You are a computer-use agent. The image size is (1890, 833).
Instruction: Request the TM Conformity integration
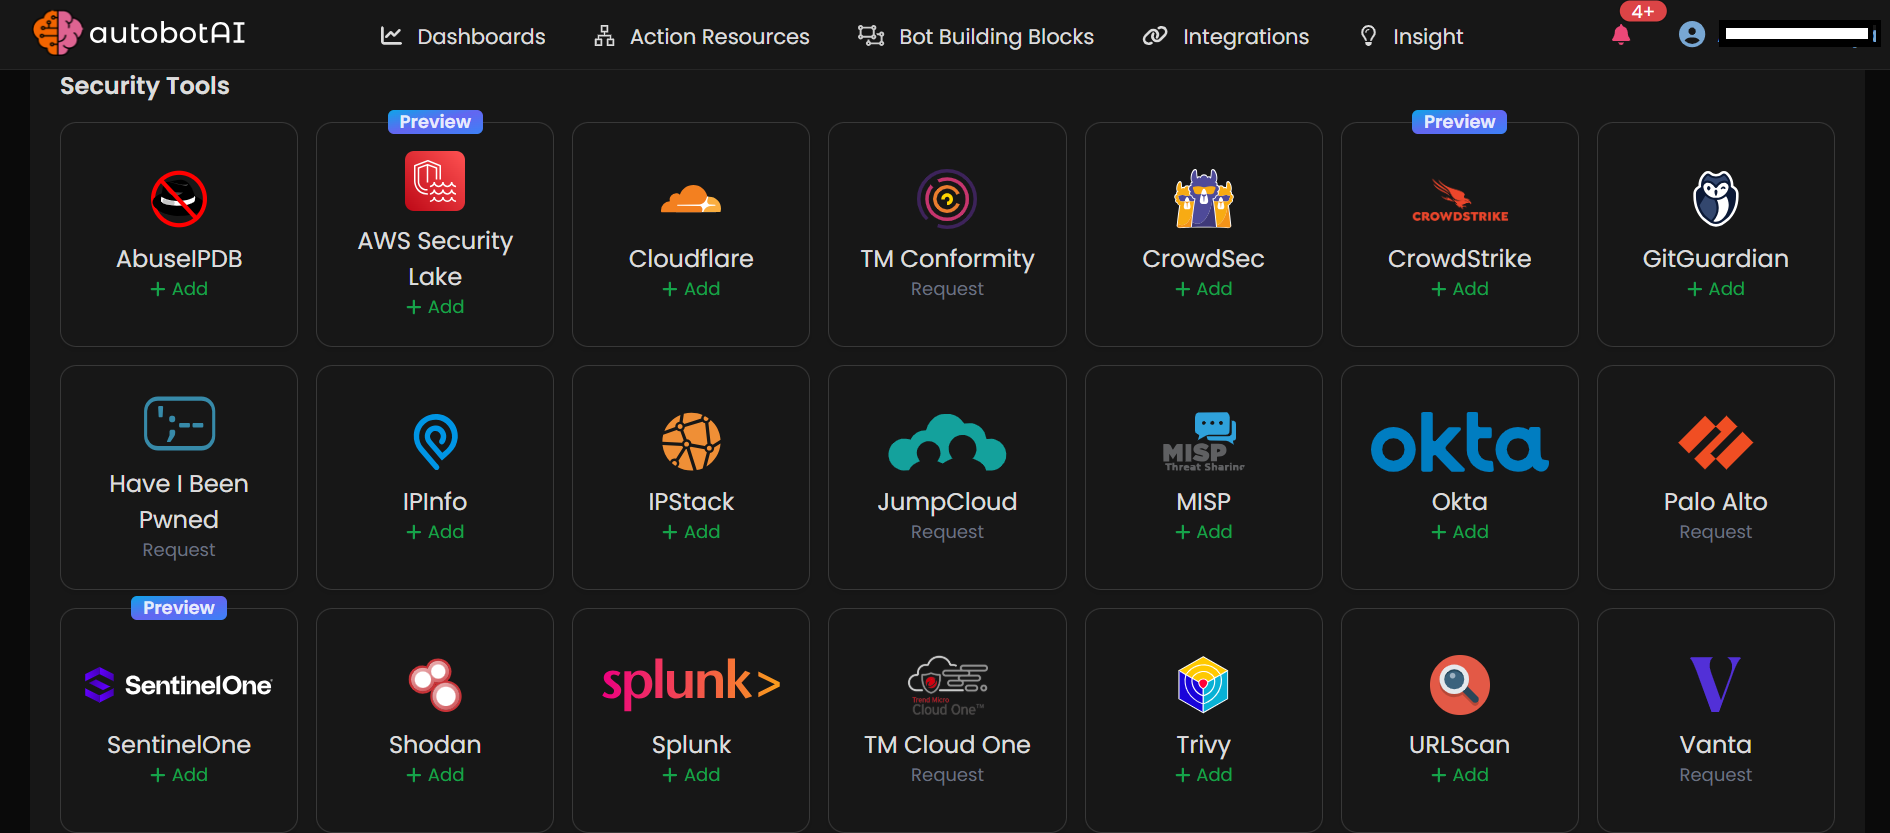click(947, 289)
